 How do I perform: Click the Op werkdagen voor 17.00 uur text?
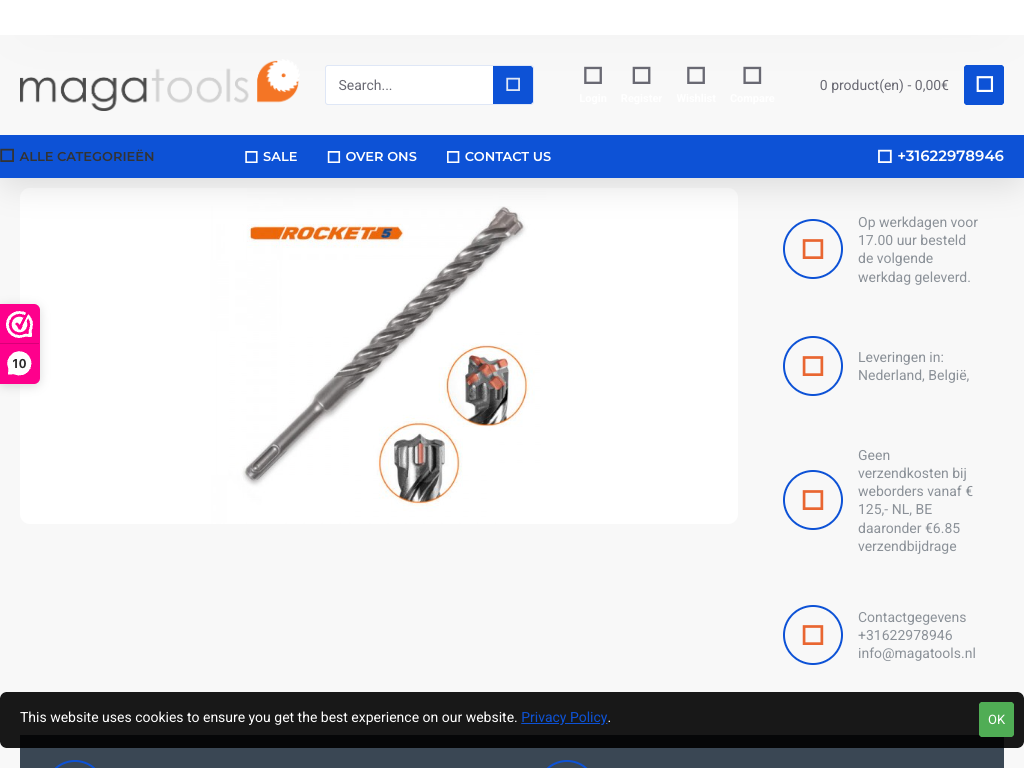[x=918, y=249]
